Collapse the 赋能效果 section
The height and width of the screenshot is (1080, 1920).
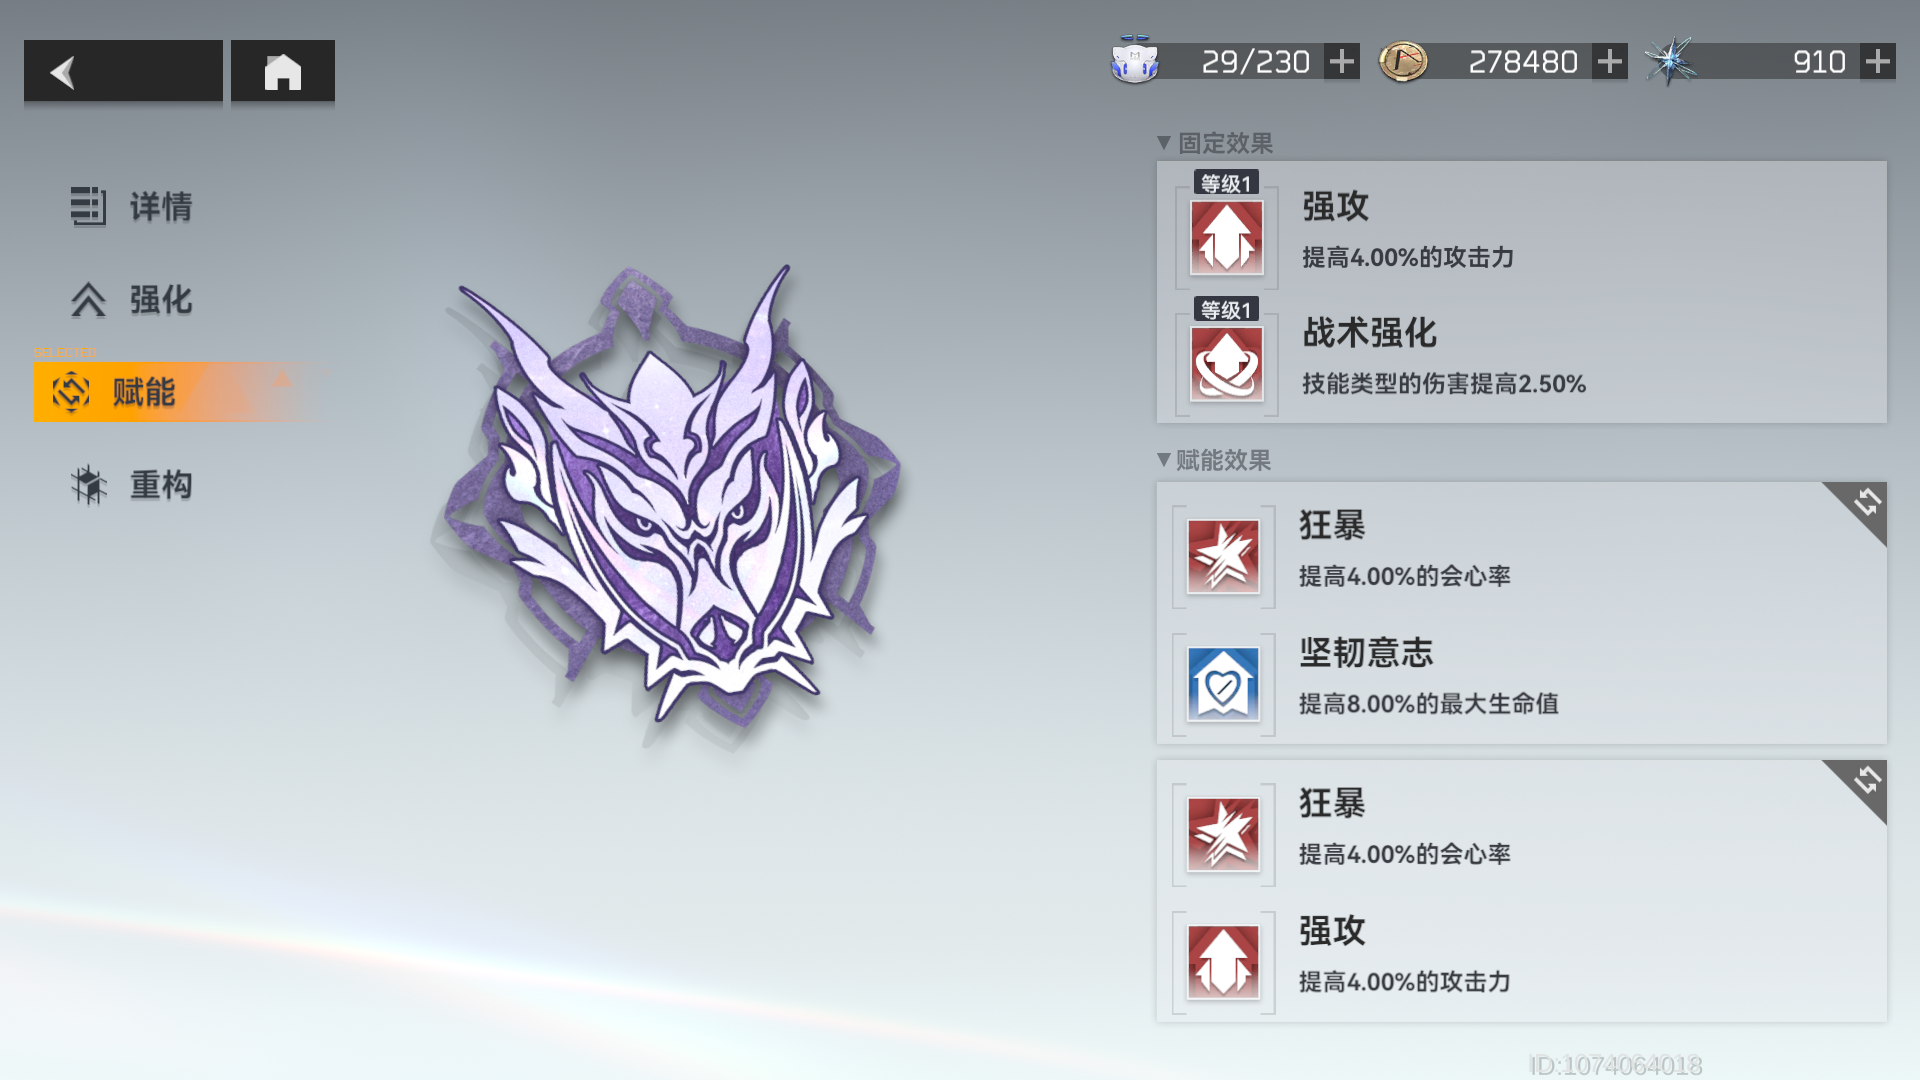[1214, 460]
